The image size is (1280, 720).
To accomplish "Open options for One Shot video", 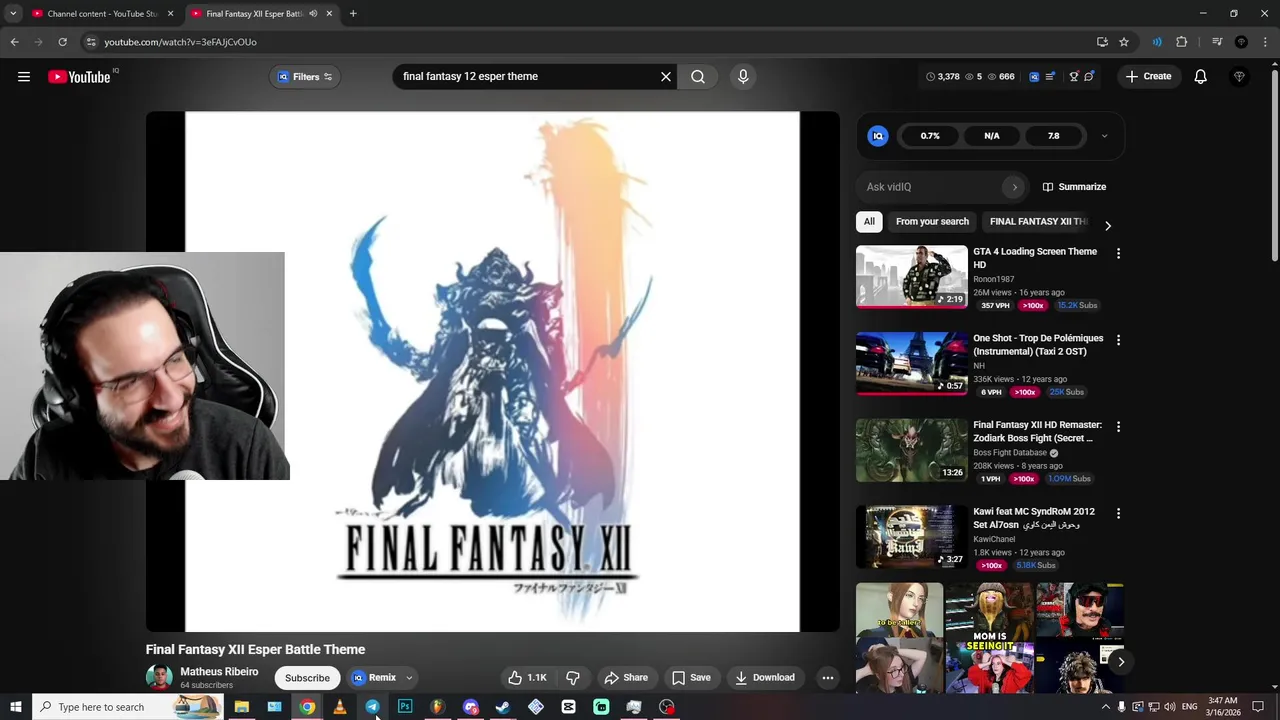I will [1118, 340].
